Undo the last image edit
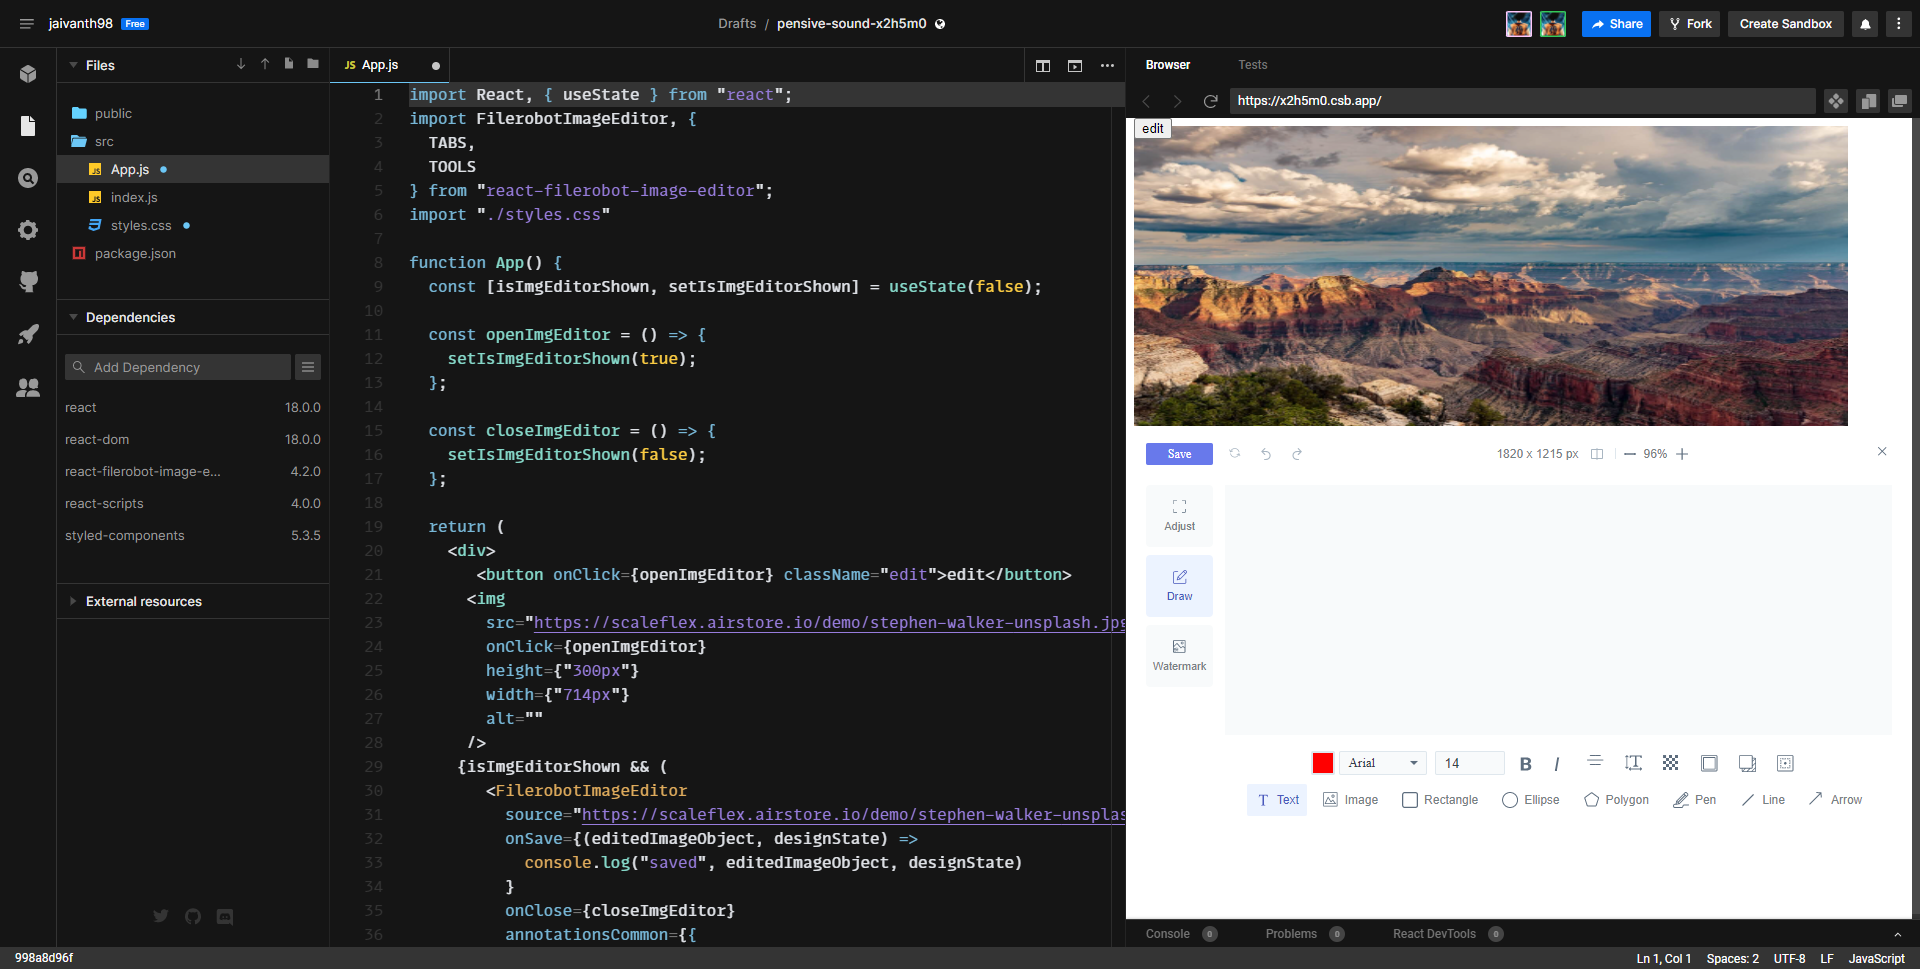This screenshot has height=969, width=1920. (1266, 454)
